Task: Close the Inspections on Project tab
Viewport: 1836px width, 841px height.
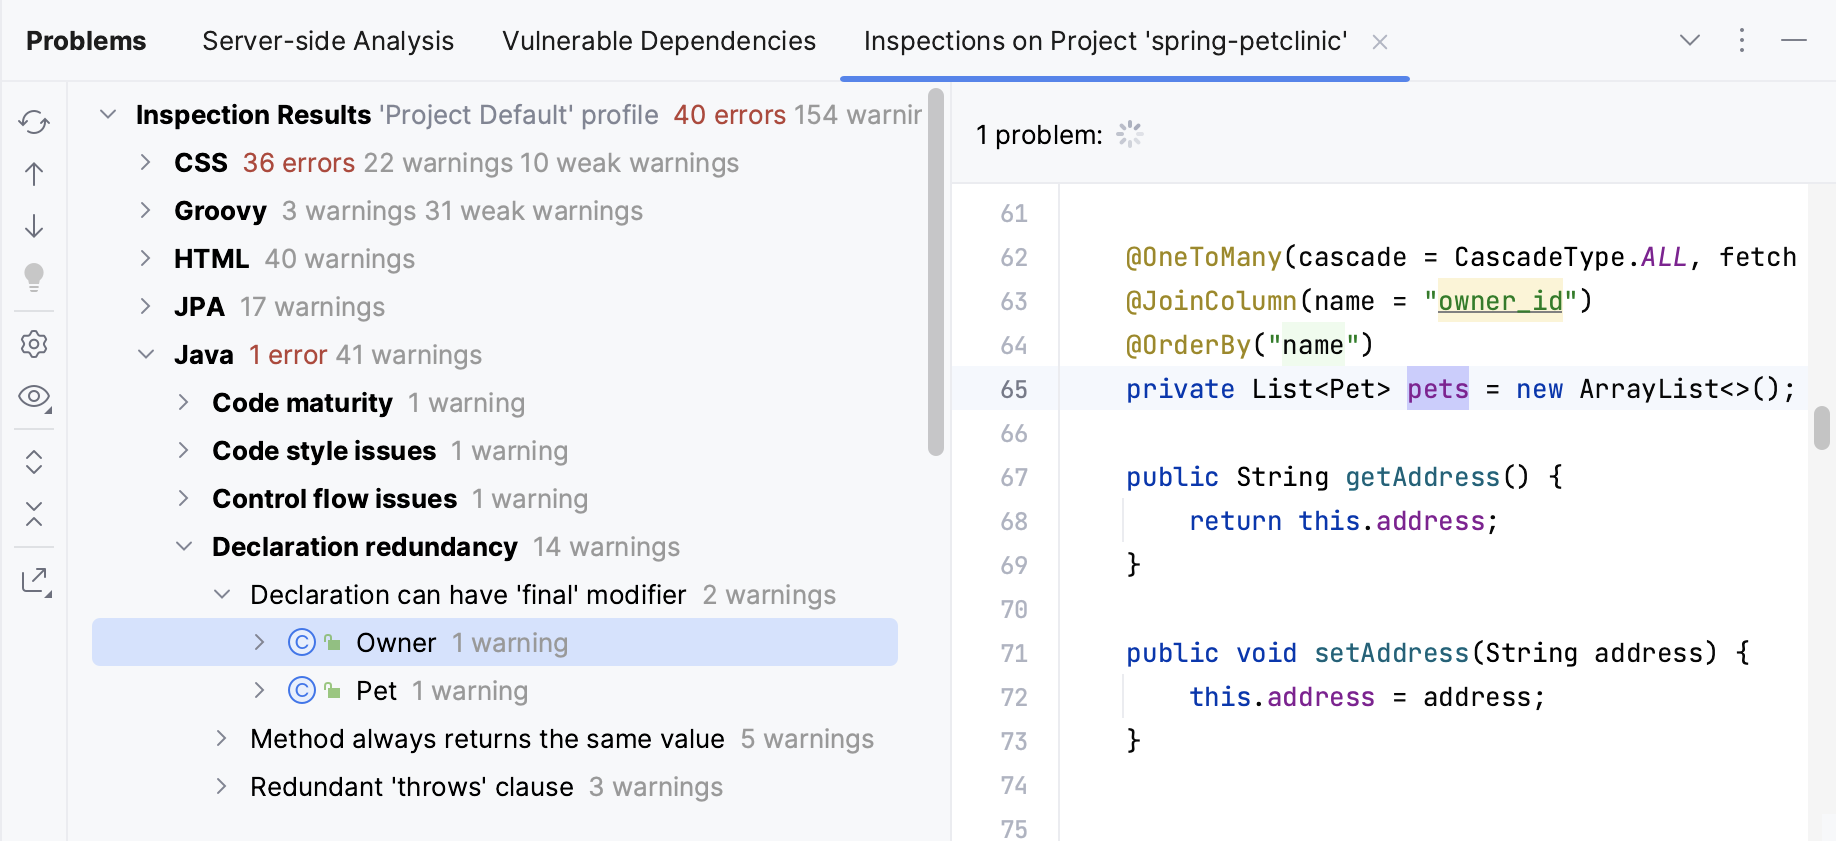Action: point(1380,42)
